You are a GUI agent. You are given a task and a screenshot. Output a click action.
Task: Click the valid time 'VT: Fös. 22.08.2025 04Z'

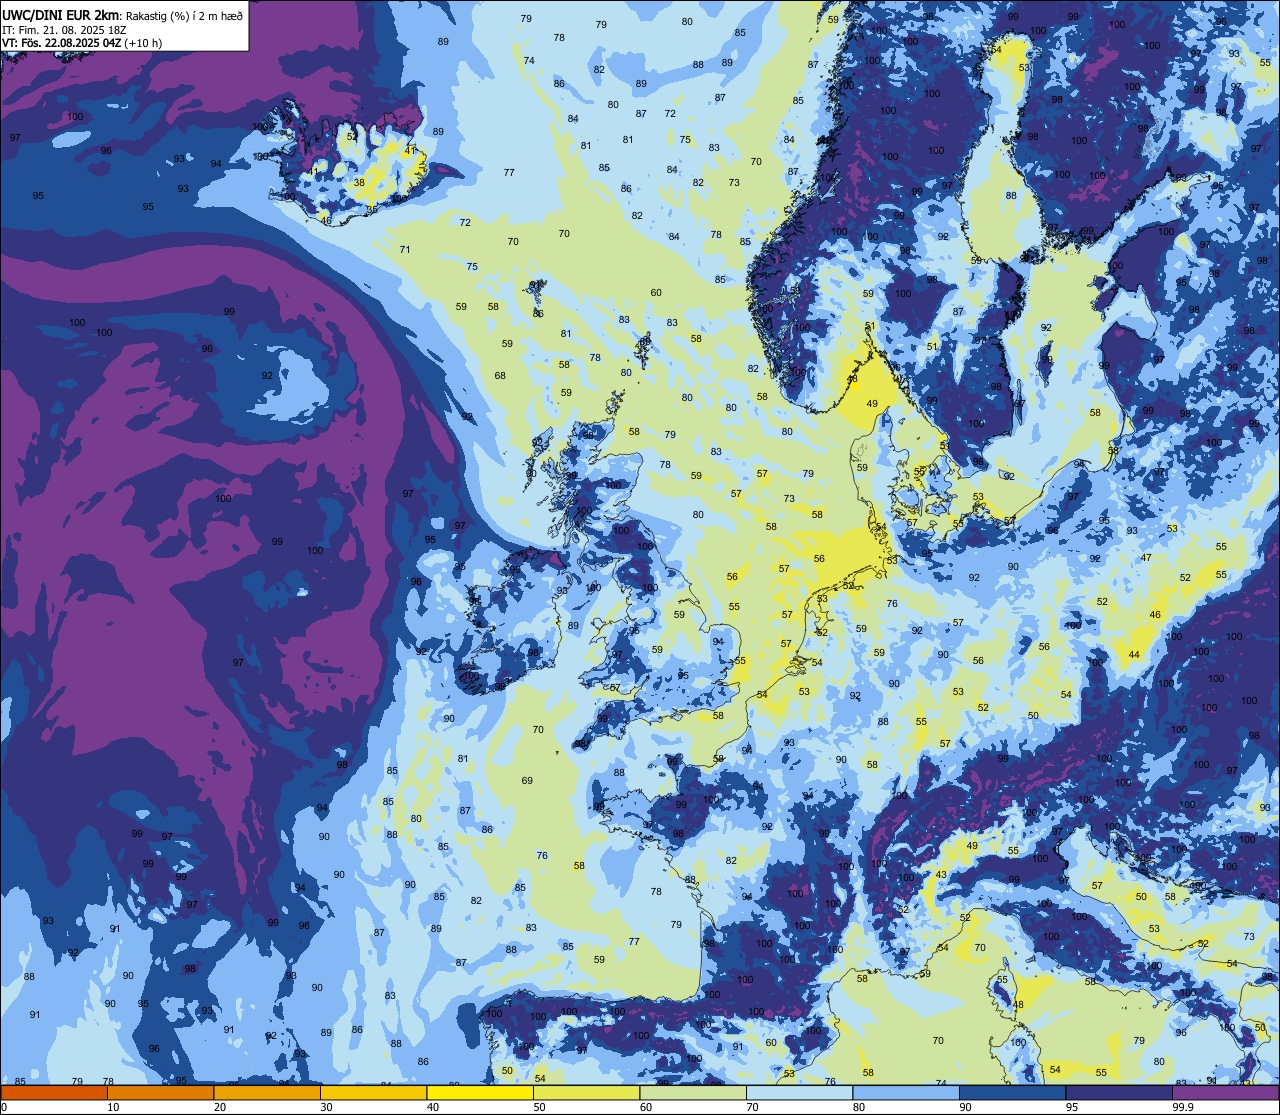[x=62, y=43]
